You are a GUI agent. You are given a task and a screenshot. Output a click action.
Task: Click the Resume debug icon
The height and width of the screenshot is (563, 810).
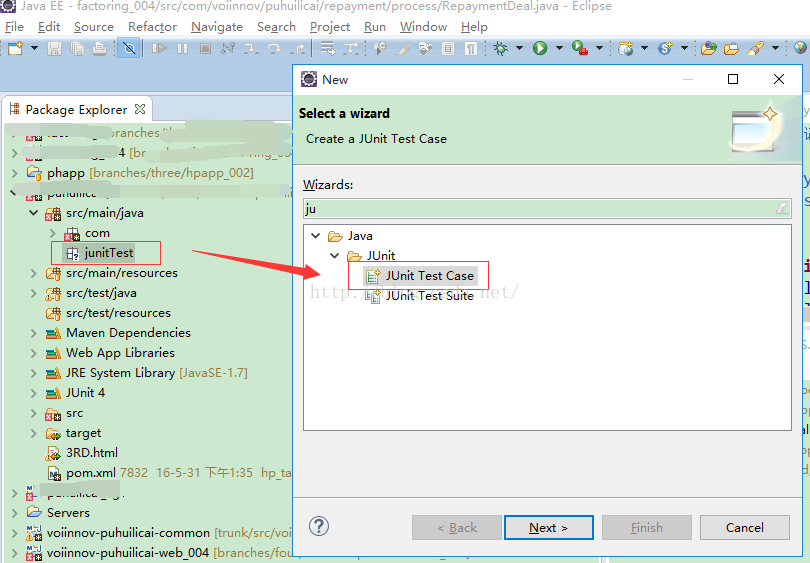pyautogui.click(x=159, y=49)
